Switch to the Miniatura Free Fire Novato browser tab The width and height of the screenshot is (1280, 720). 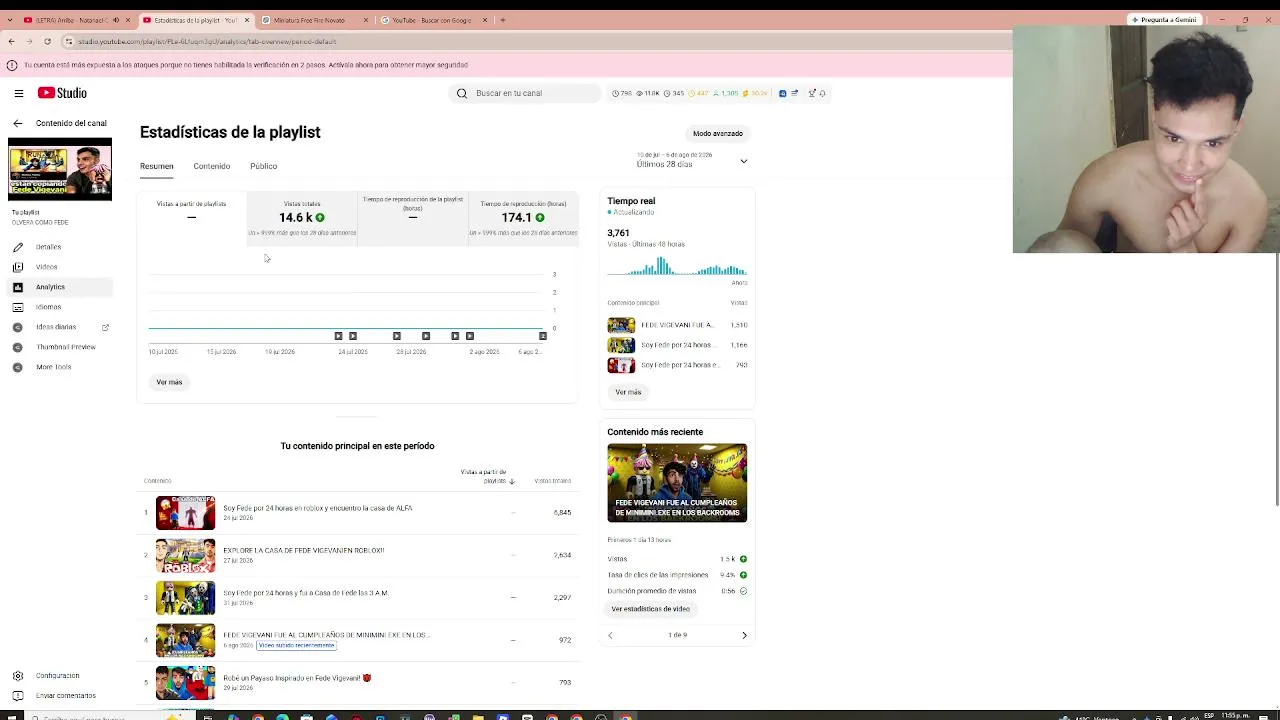coord(315,20)
